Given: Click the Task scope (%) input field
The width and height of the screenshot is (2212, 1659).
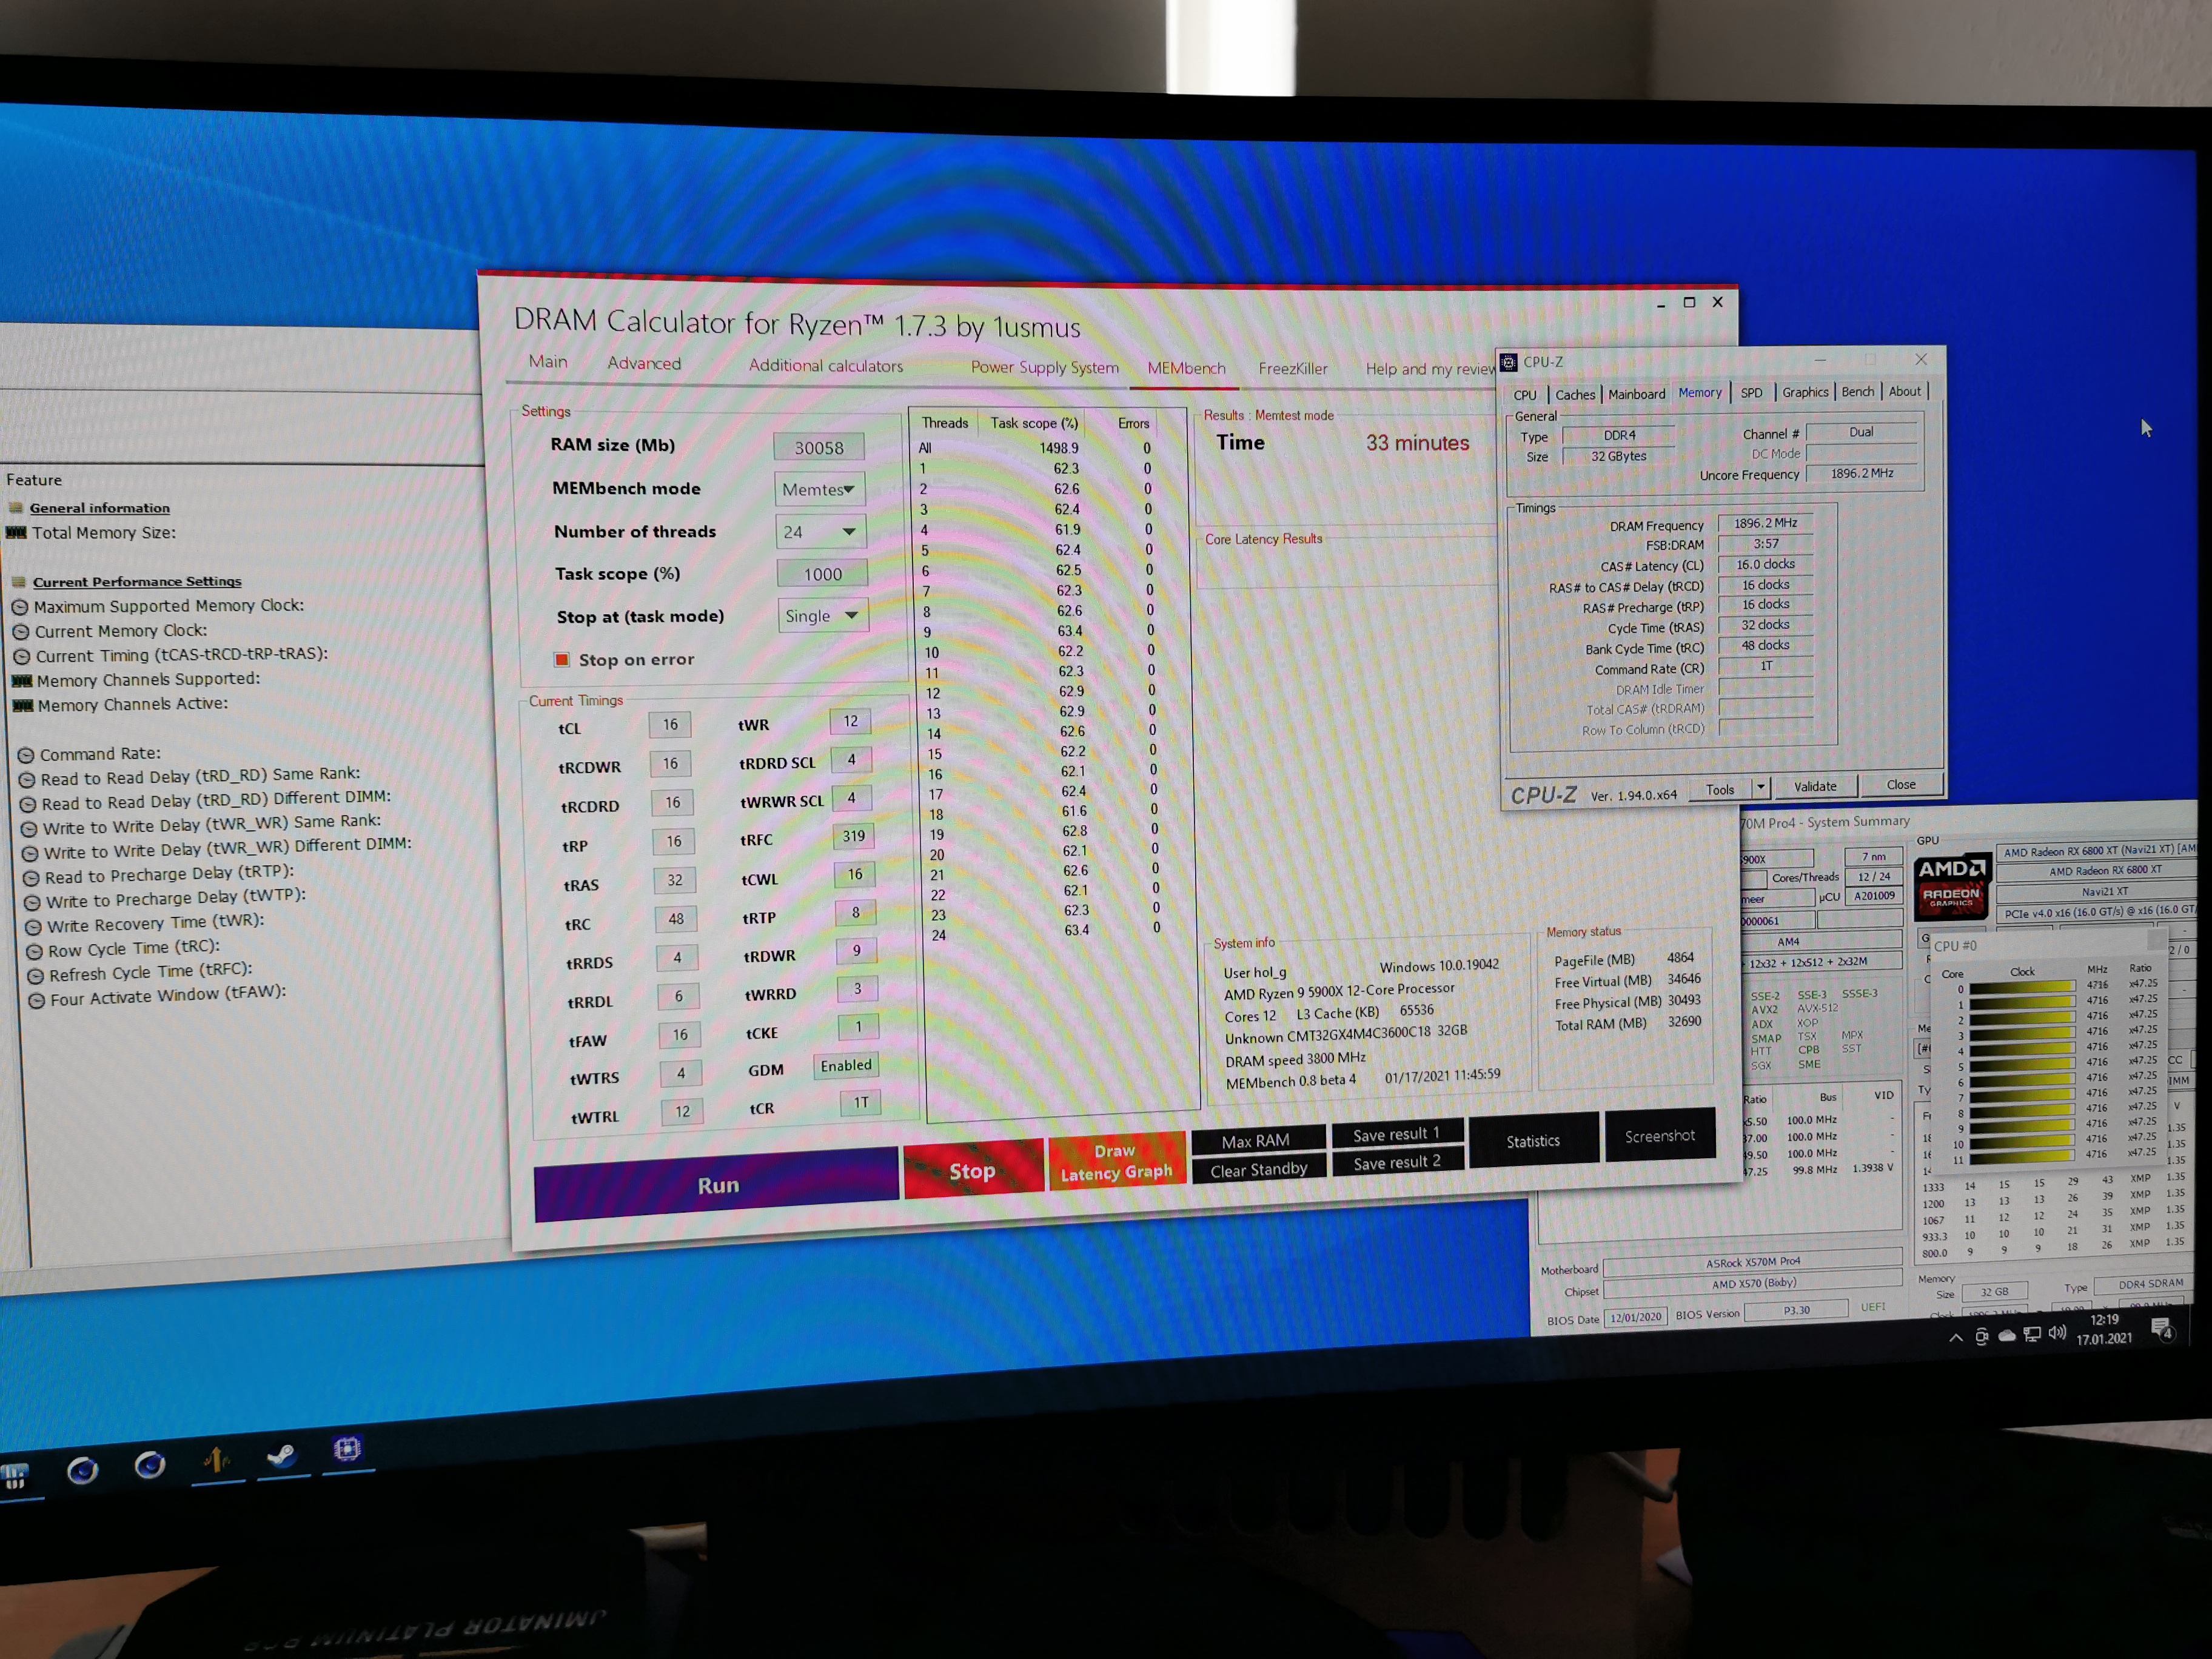Looking at the screenshot, I should (x=822, y=574).
